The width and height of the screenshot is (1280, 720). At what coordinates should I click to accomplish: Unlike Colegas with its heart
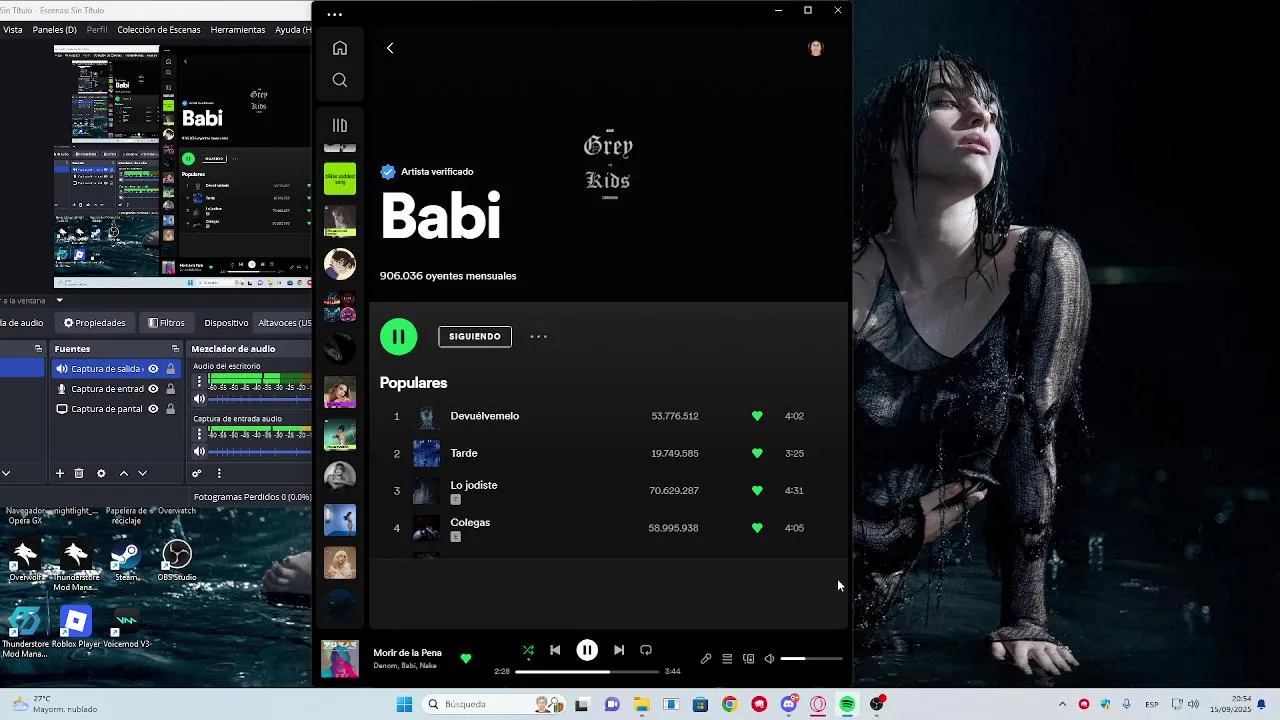[x=757, y=527]
